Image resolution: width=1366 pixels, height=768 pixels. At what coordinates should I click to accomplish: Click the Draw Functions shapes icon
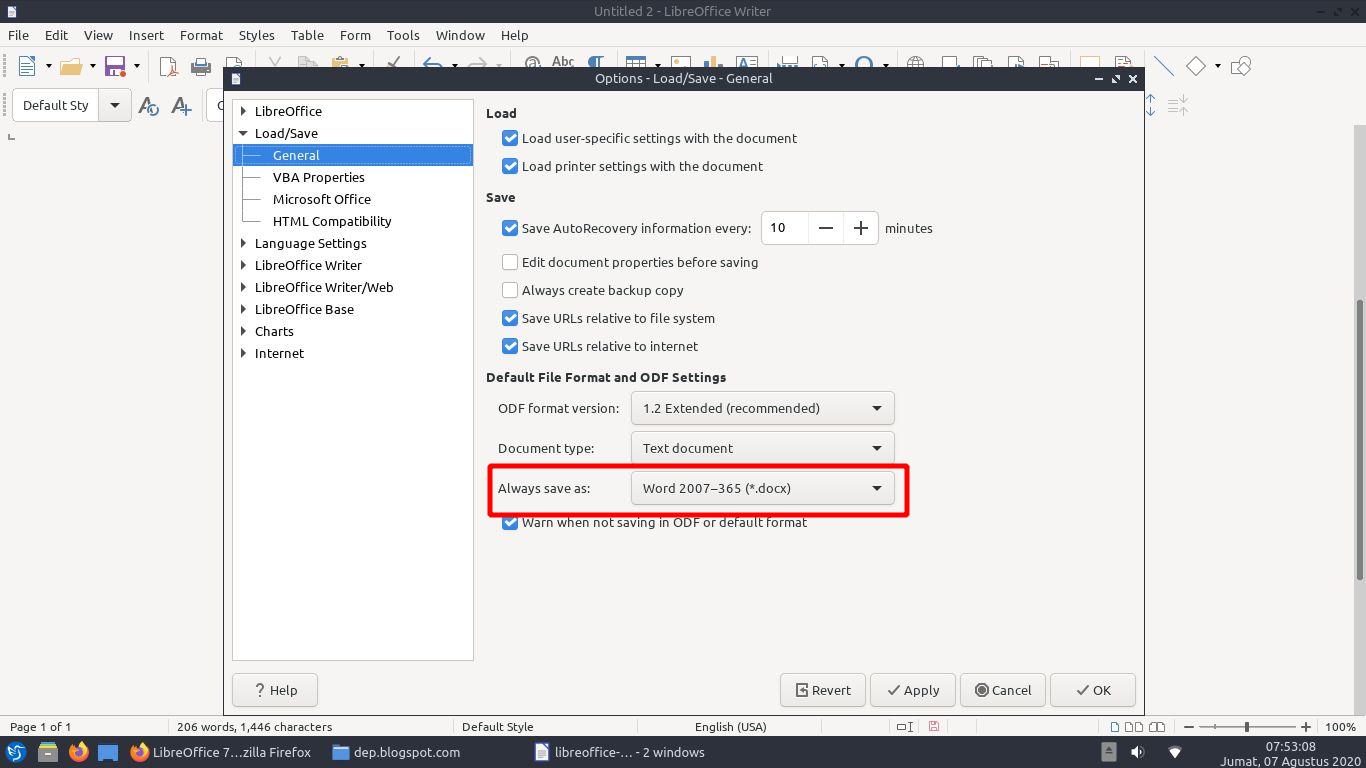[x=1241, y=66]
